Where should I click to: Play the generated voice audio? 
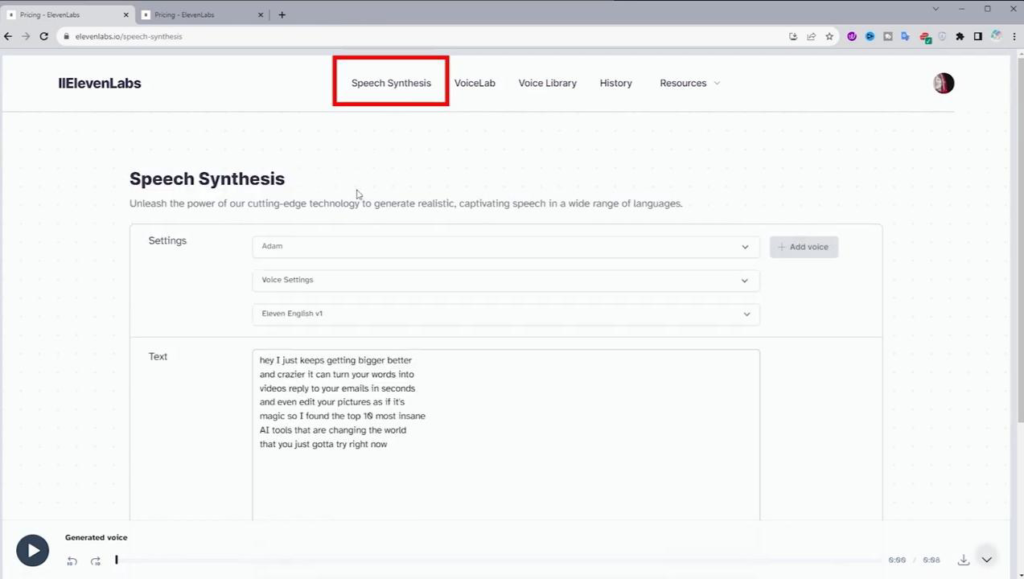(x=32, y=550)
